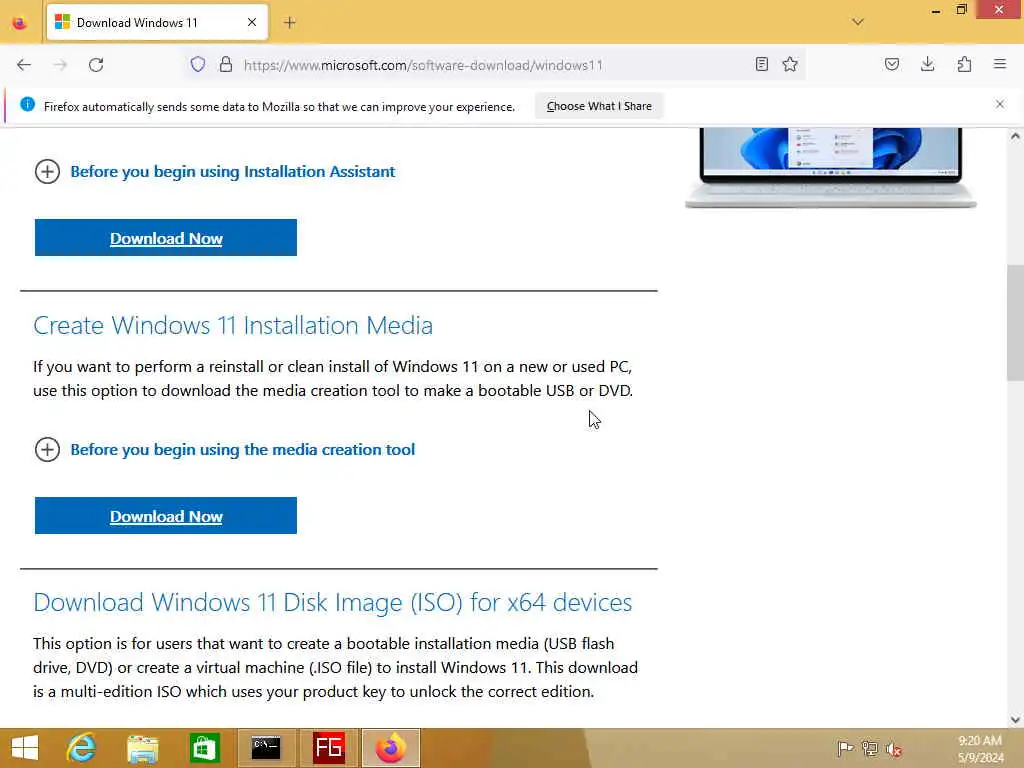Click the vertical scrollbar thumb
Viewport: 1024px width, 768px height.
tap(1015, 323)
